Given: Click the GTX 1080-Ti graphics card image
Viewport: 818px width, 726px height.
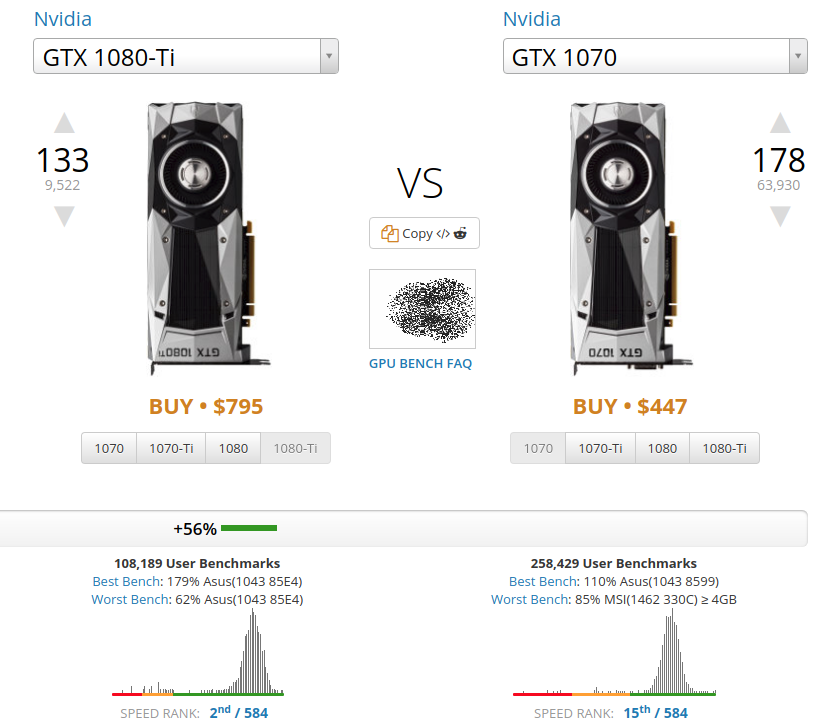Looking at the screenshot, I should coord(201,238).
